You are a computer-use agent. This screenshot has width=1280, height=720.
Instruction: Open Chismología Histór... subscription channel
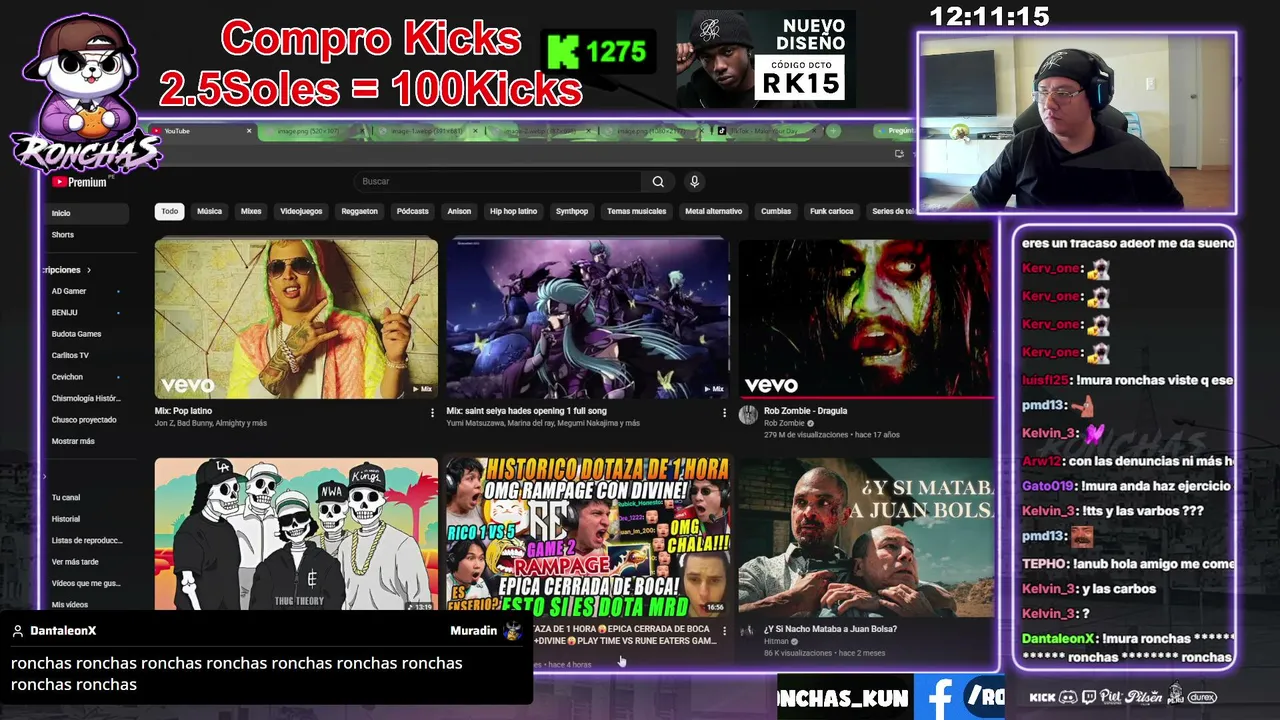coord(86,398)
